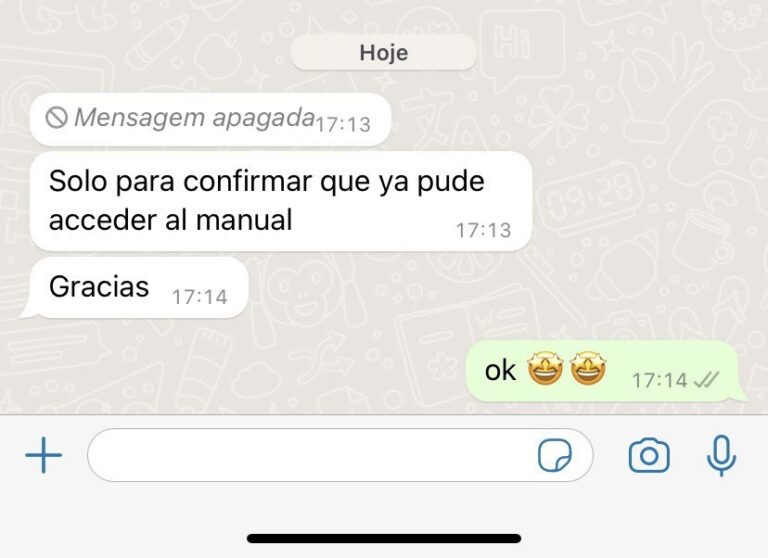Tap the 'Solo para confirmar' message bubble

click(281, 201)
